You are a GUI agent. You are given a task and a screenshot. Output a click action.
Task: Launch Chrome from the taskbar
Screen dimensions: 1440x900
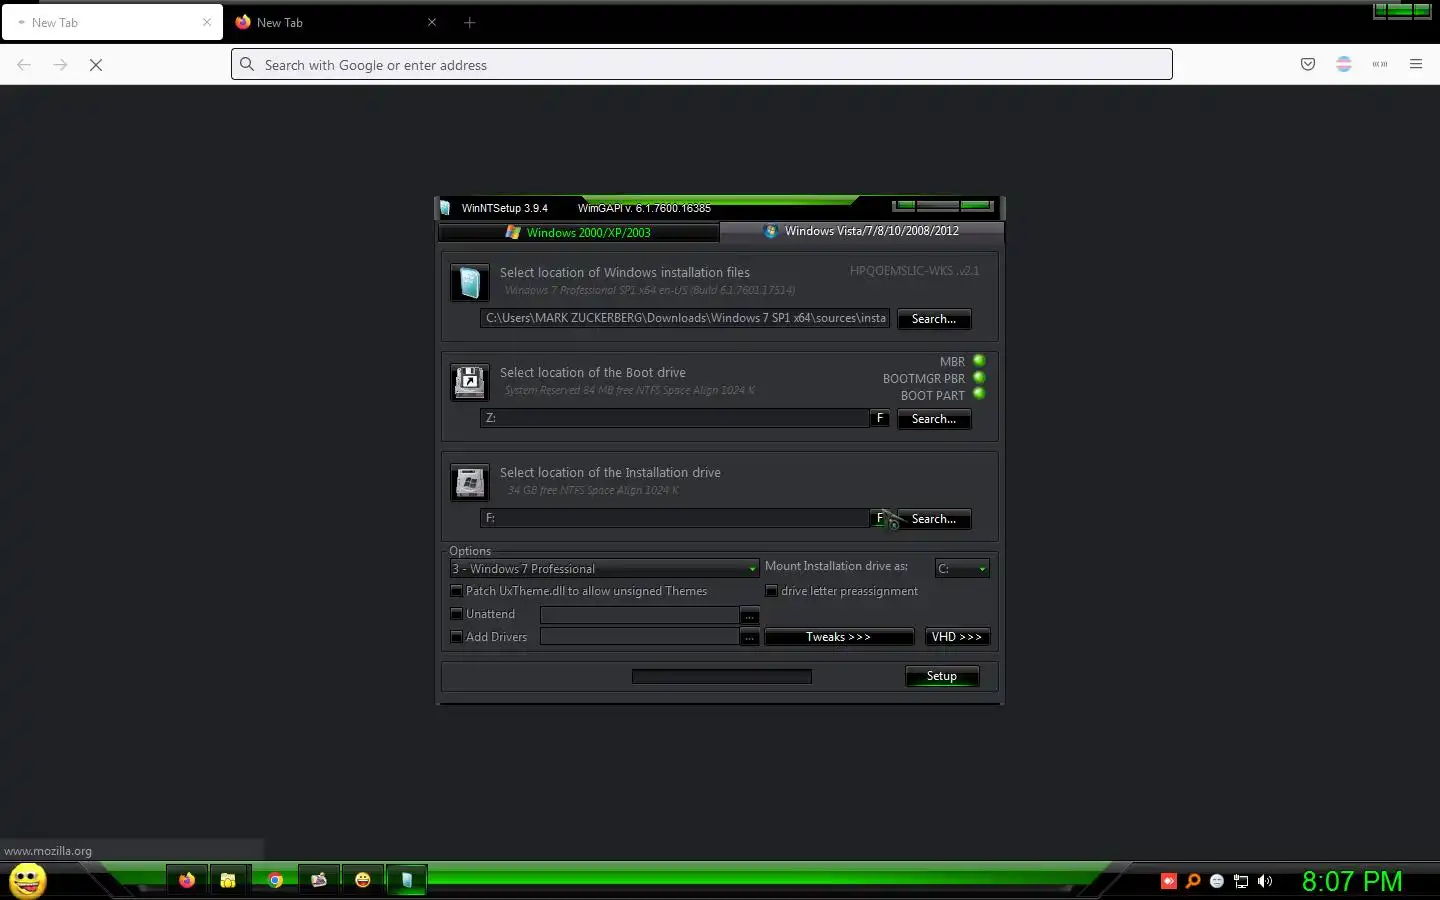[275, 880]
